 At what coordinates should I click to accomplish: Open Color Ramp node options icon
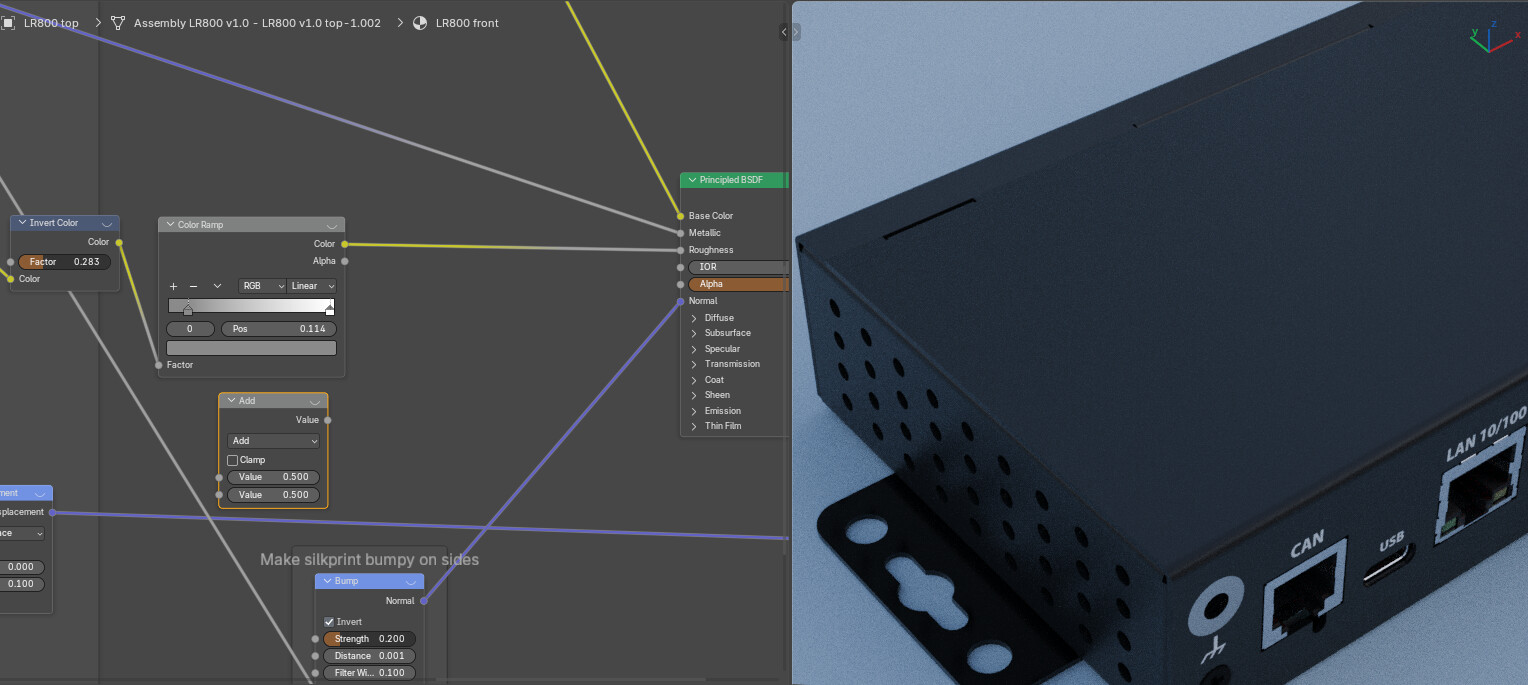tap(332, 226)
